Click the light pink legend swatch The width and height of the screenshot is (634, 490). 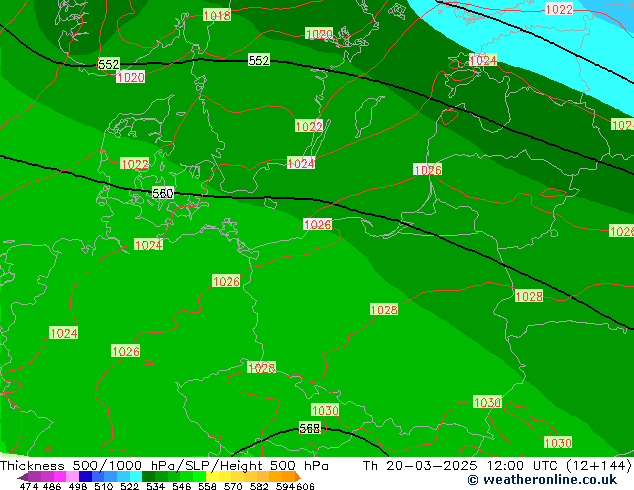tap(72, 477)
